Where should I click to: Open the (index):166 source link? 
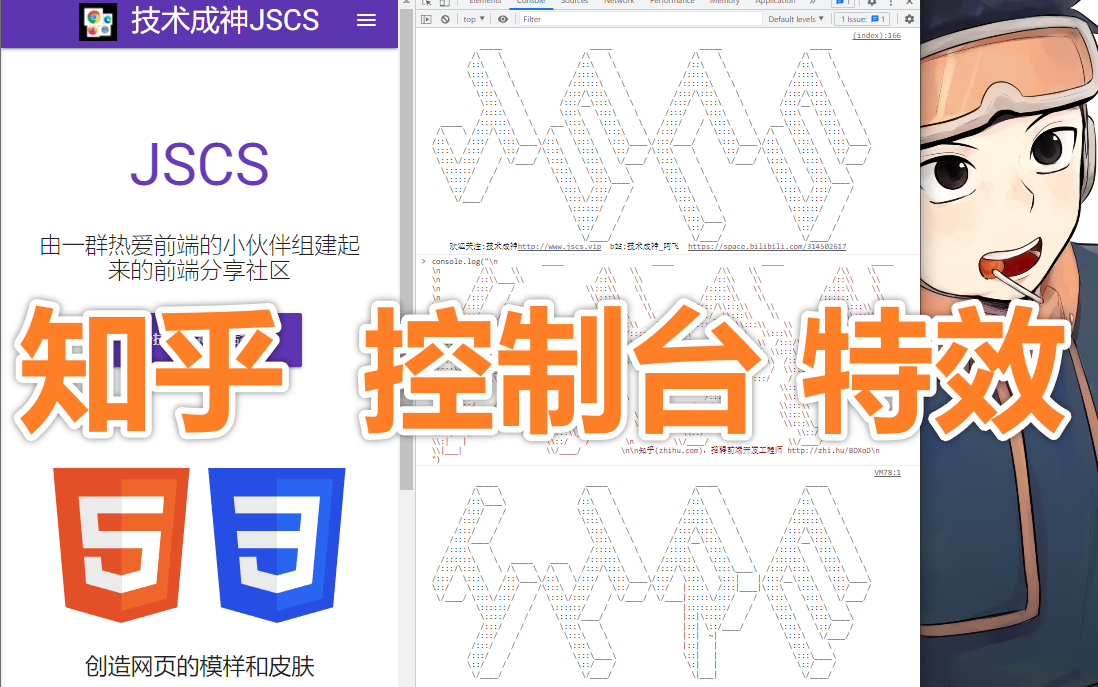877,35
